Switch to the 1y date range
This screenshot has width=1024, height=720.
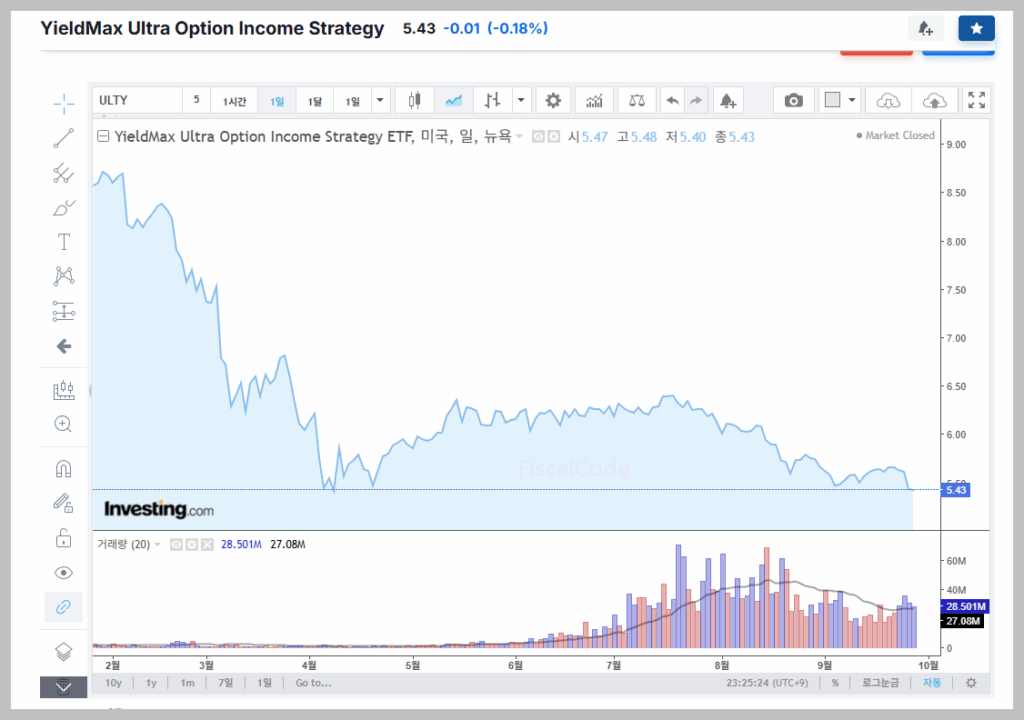pos(151,683)
